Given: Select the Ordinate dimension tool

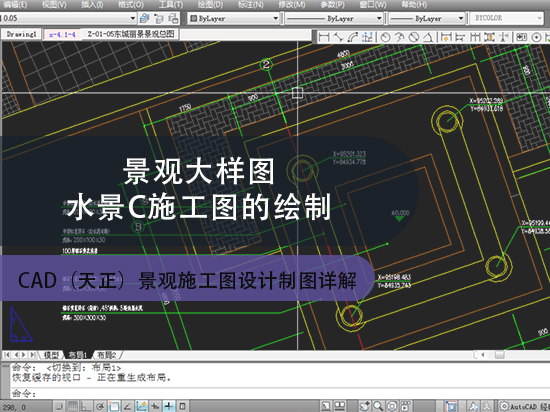Looking at the screenshot, I should coord(367,37).
